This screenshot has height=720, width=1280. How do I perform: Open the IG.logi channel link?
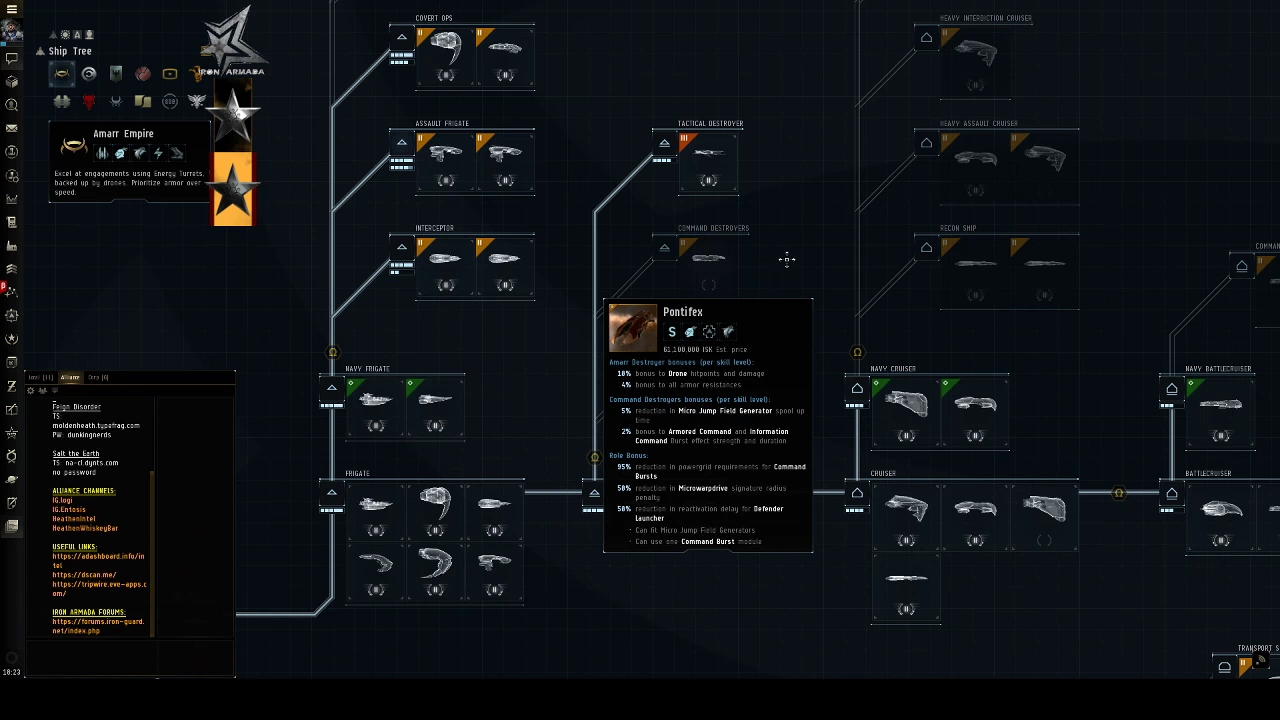(x=62, y=500)
